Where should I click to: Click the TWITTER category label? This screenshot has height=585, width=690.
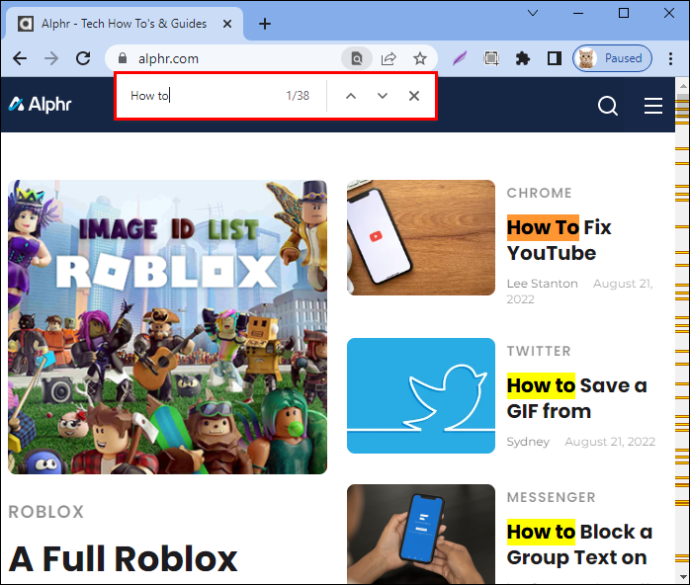coord(539,351)
